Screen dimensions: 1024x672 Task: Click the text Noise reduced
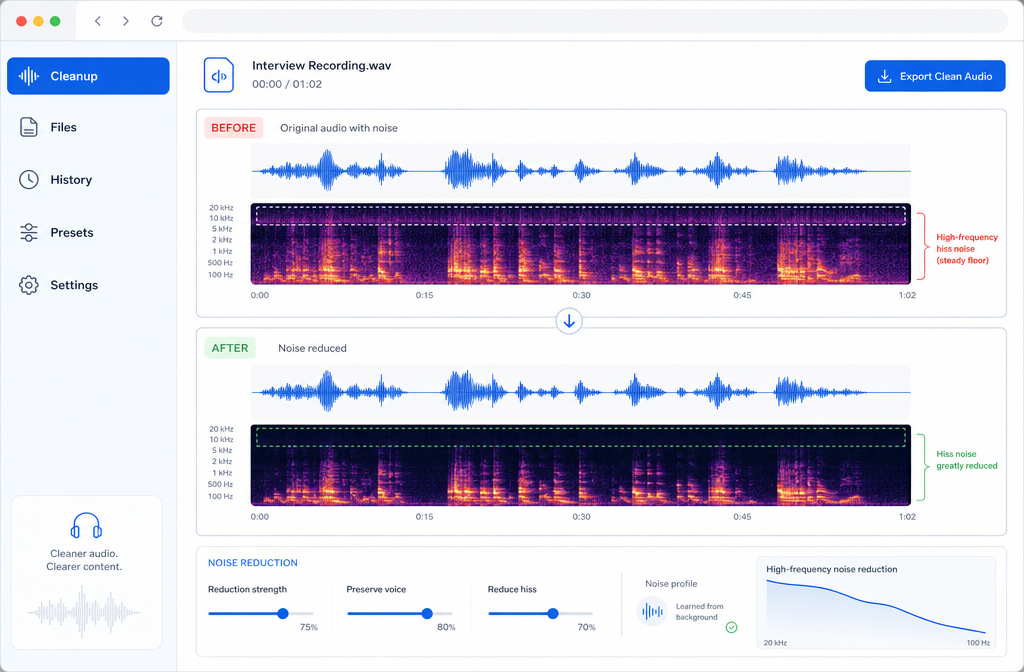click(312, 348)
